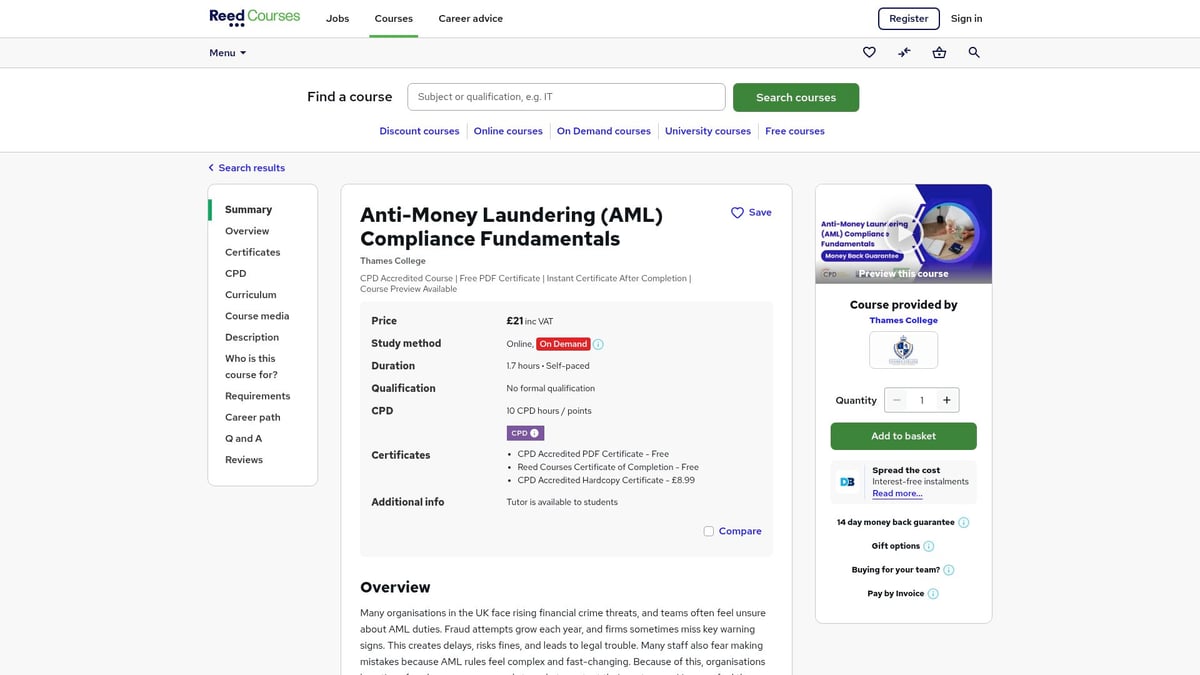Image resolution: width=1200 pixels, height=675 pixels.
Task: Click inside the Find a course search field
Action: (566, 96)
